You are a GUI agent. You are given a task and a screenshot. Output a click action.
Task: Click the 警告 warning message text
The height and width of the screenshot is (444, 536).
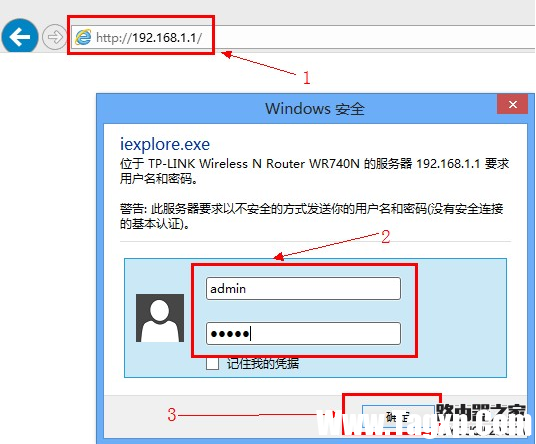click(x=311, y=216)
